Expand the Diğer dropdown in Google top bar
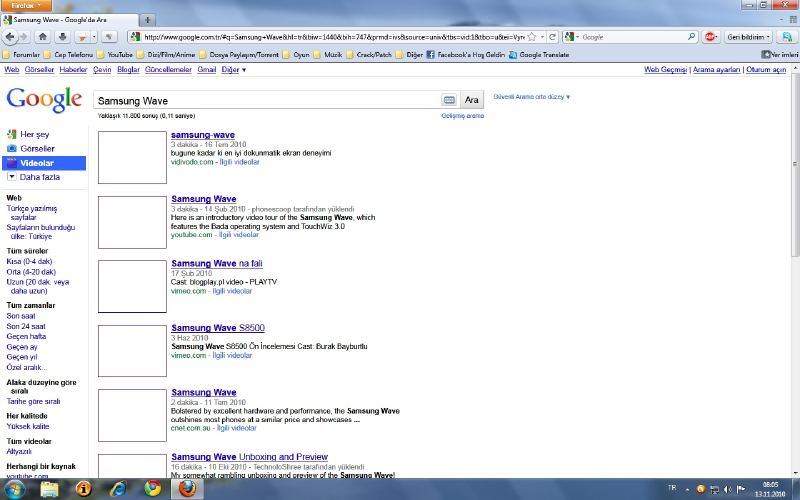This screenshot has height=500, width=800. [x=234, y=69]
